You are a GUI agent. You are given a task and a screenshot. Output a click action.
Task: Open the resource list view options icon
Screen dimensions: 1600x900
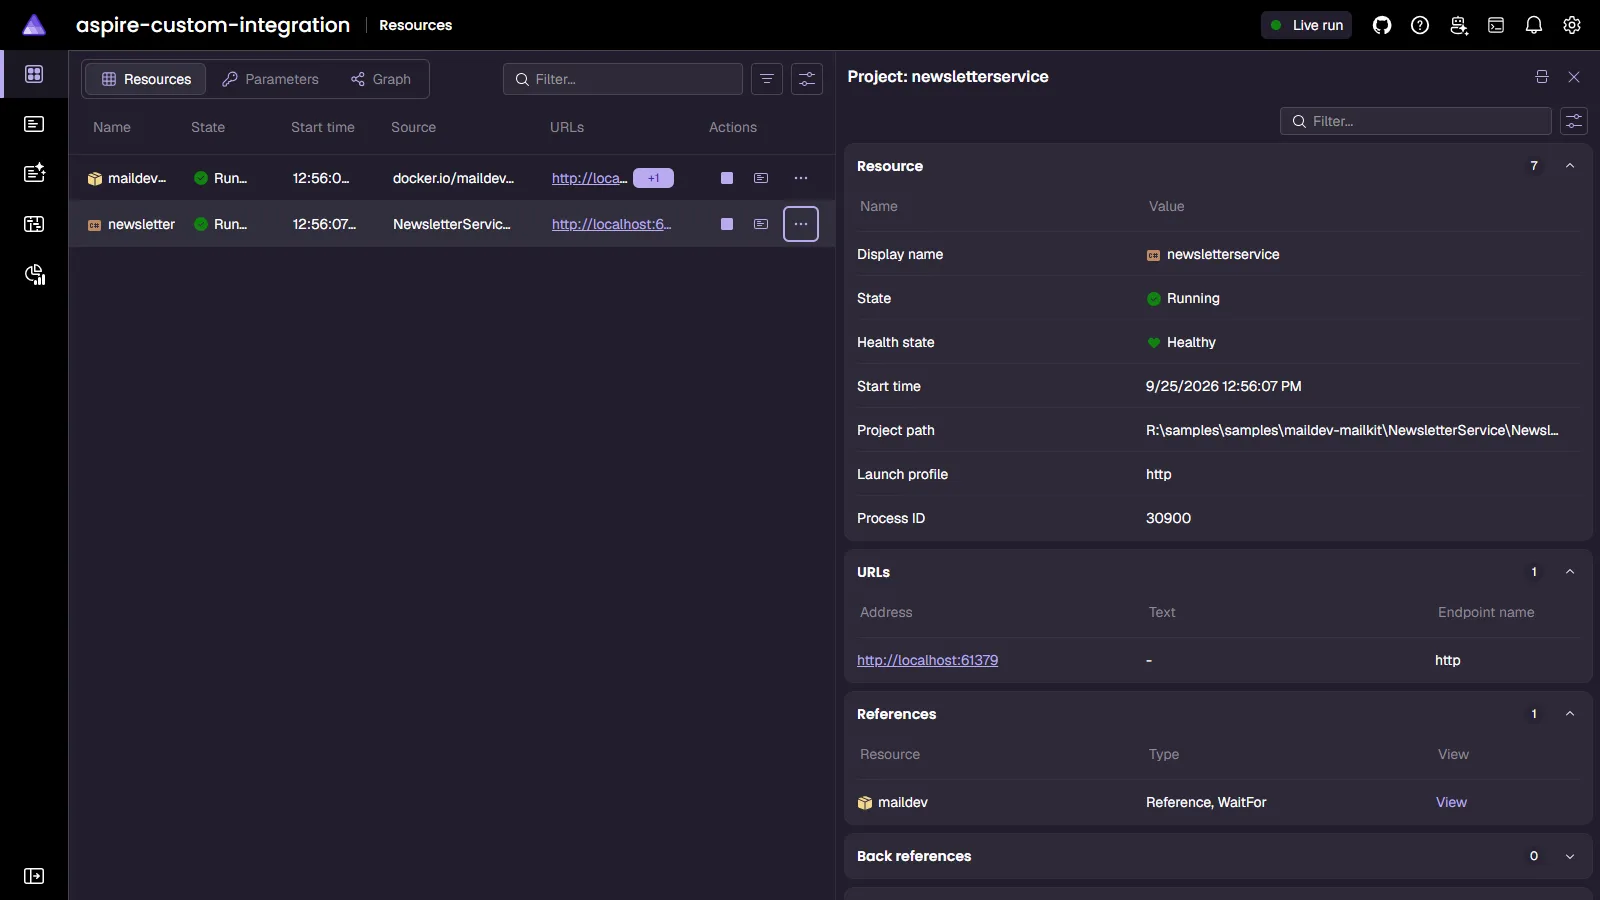pyautogui.click(x=807, y=79)
